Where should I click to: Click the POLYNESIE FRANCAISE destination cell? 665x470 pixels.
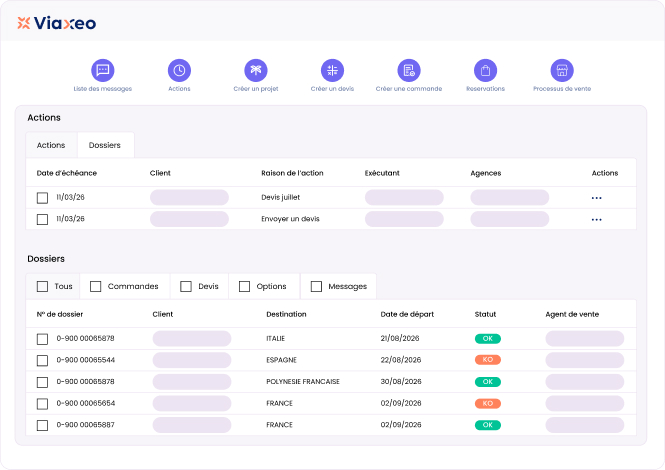[x=303, y=382]
